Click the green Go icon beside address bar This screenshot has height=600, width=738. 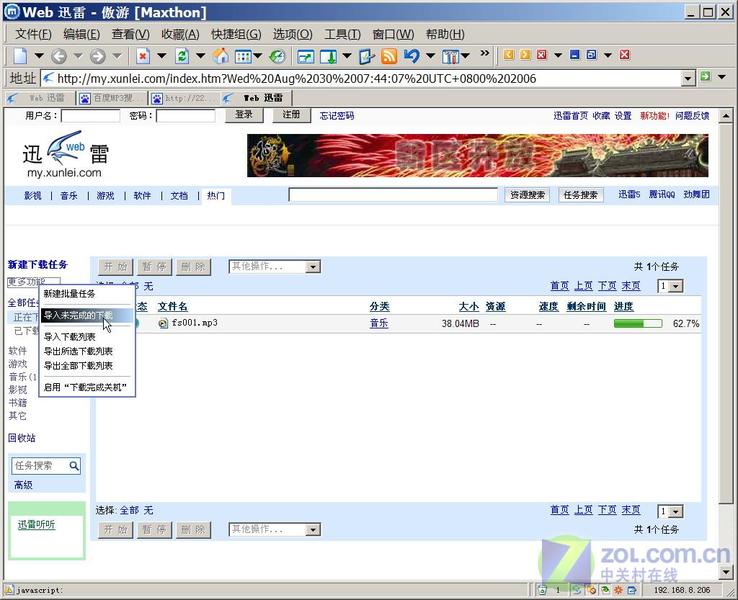tap(705, 76)
